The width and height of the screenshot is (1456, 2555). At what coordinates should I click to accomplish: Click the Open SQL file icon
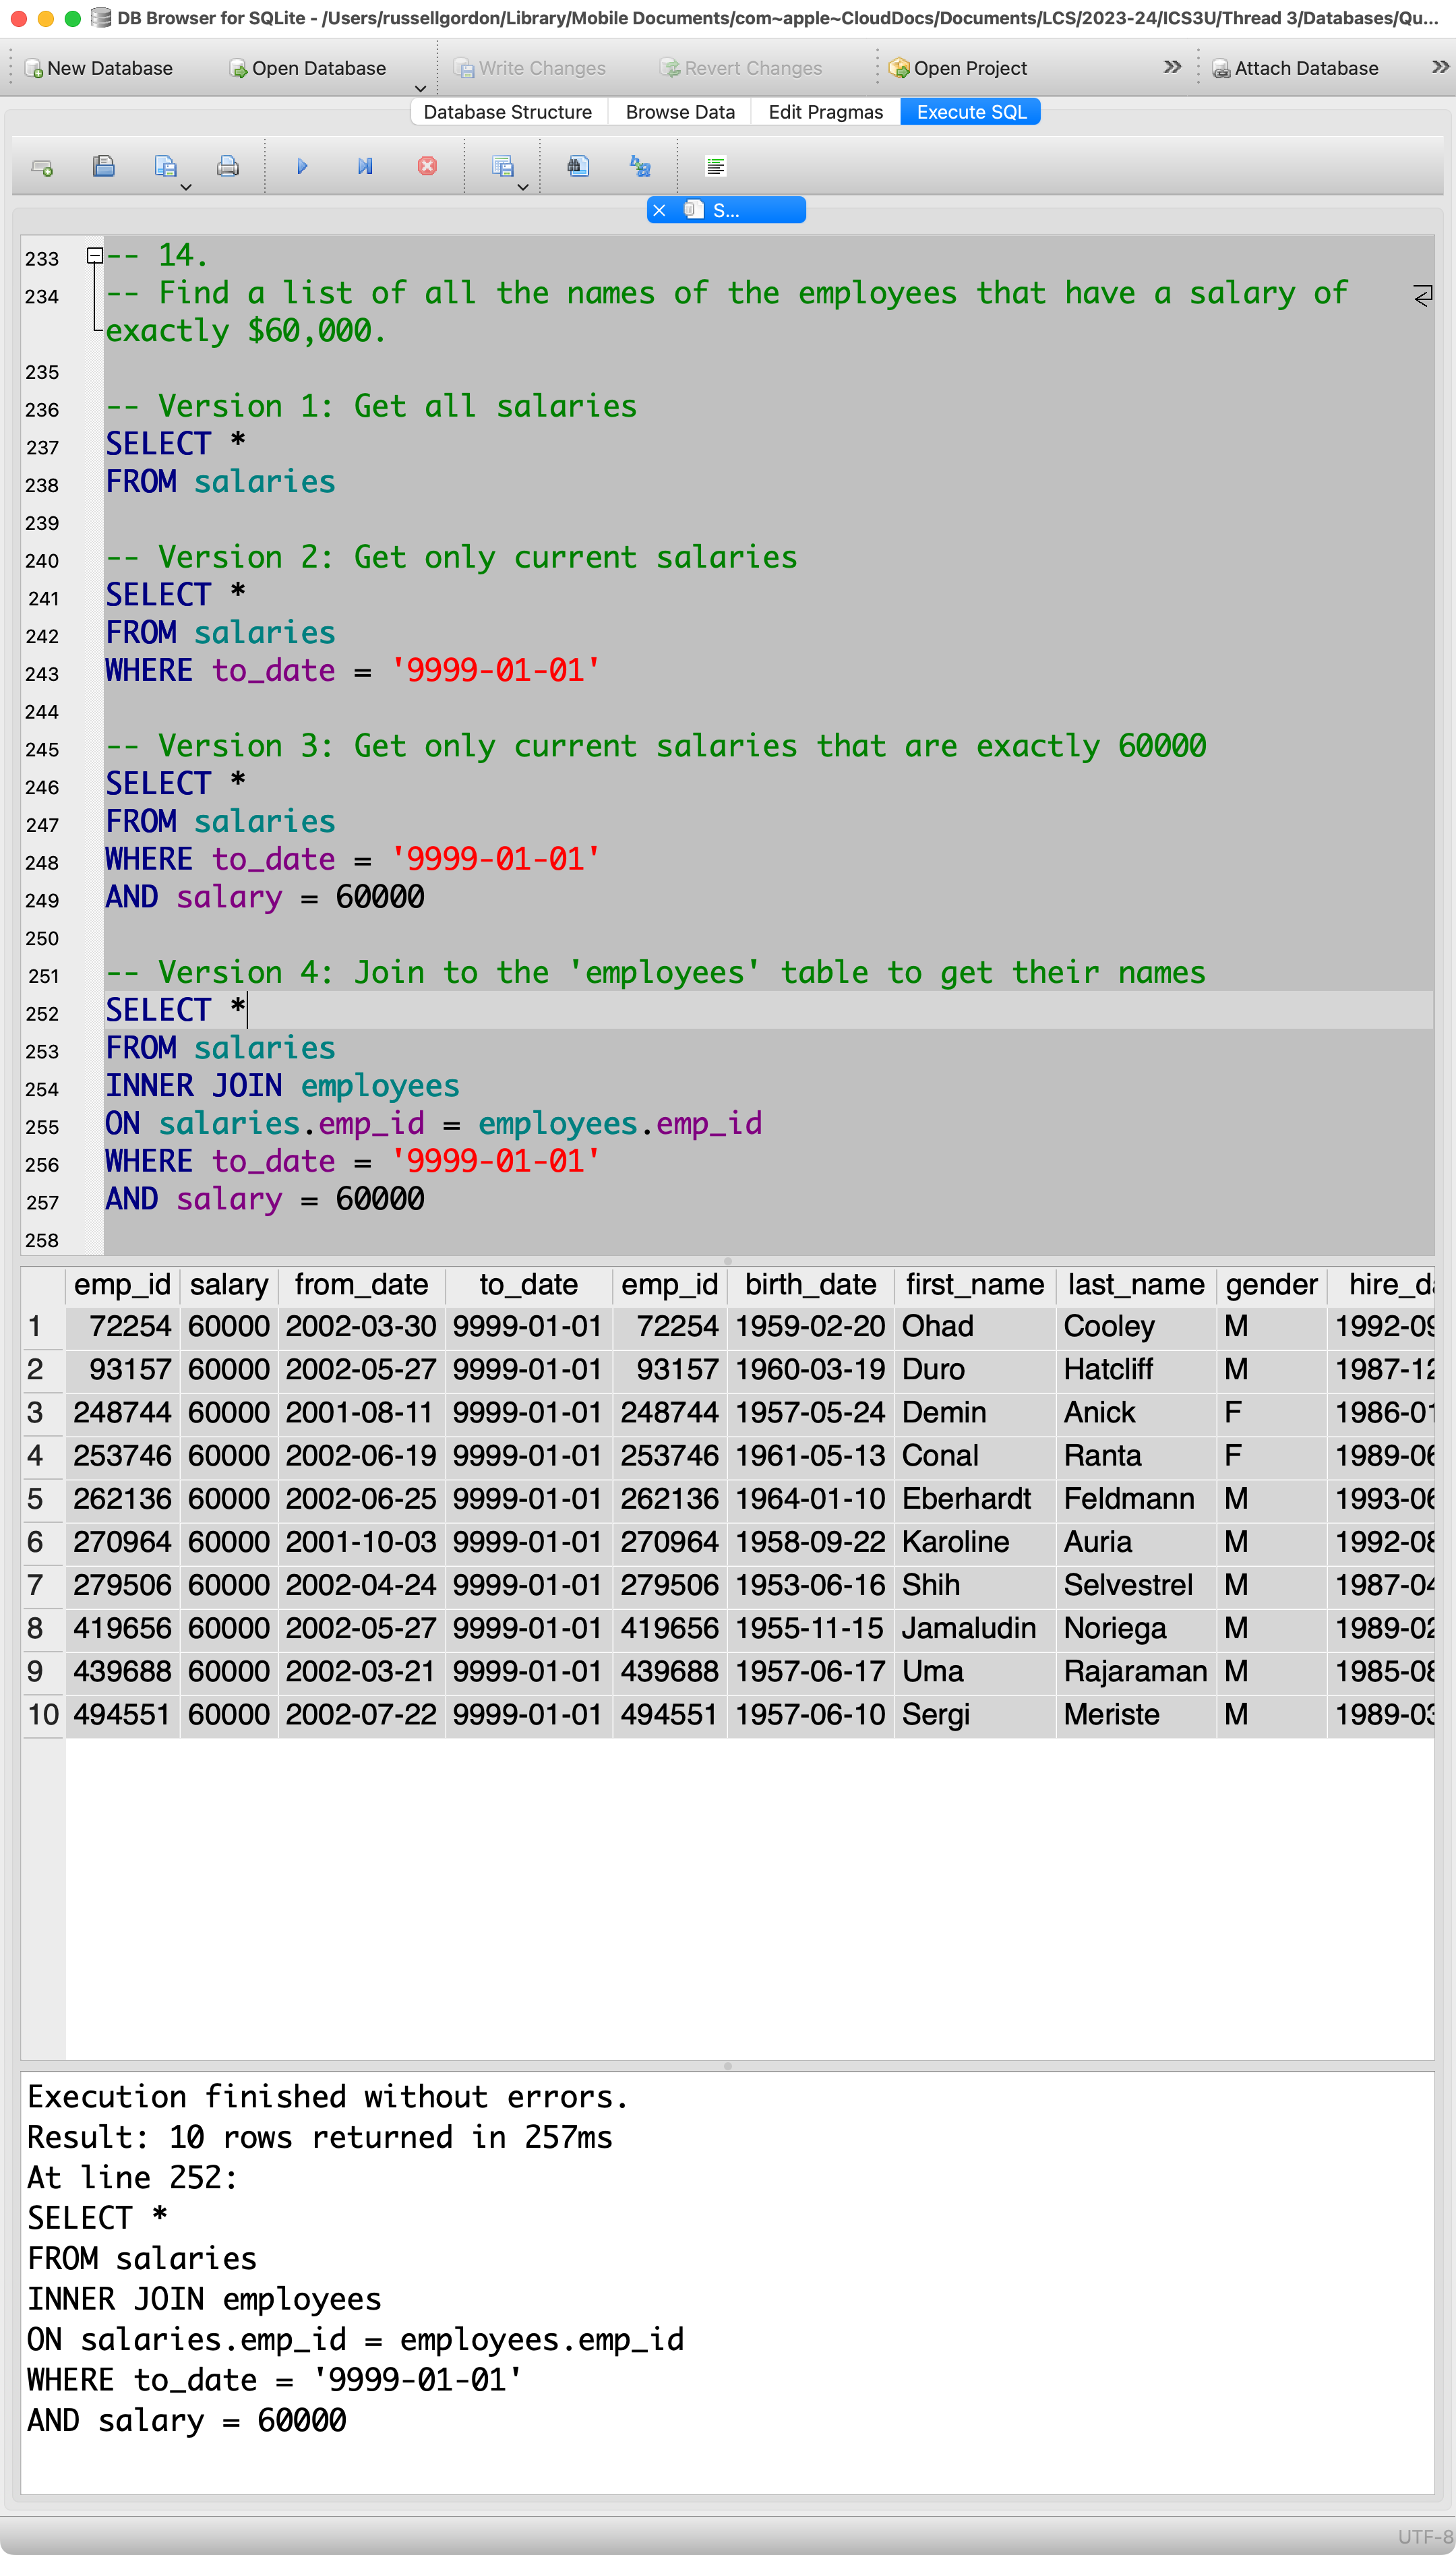[x=103, y=167]
